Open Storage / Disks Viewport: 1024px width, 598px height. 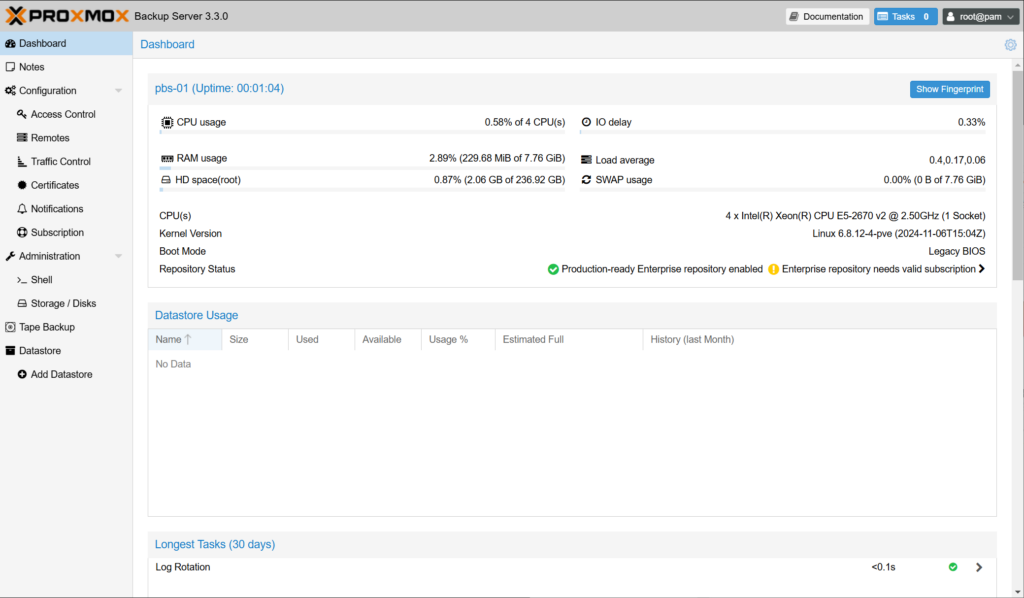click(x=63, y=303)
